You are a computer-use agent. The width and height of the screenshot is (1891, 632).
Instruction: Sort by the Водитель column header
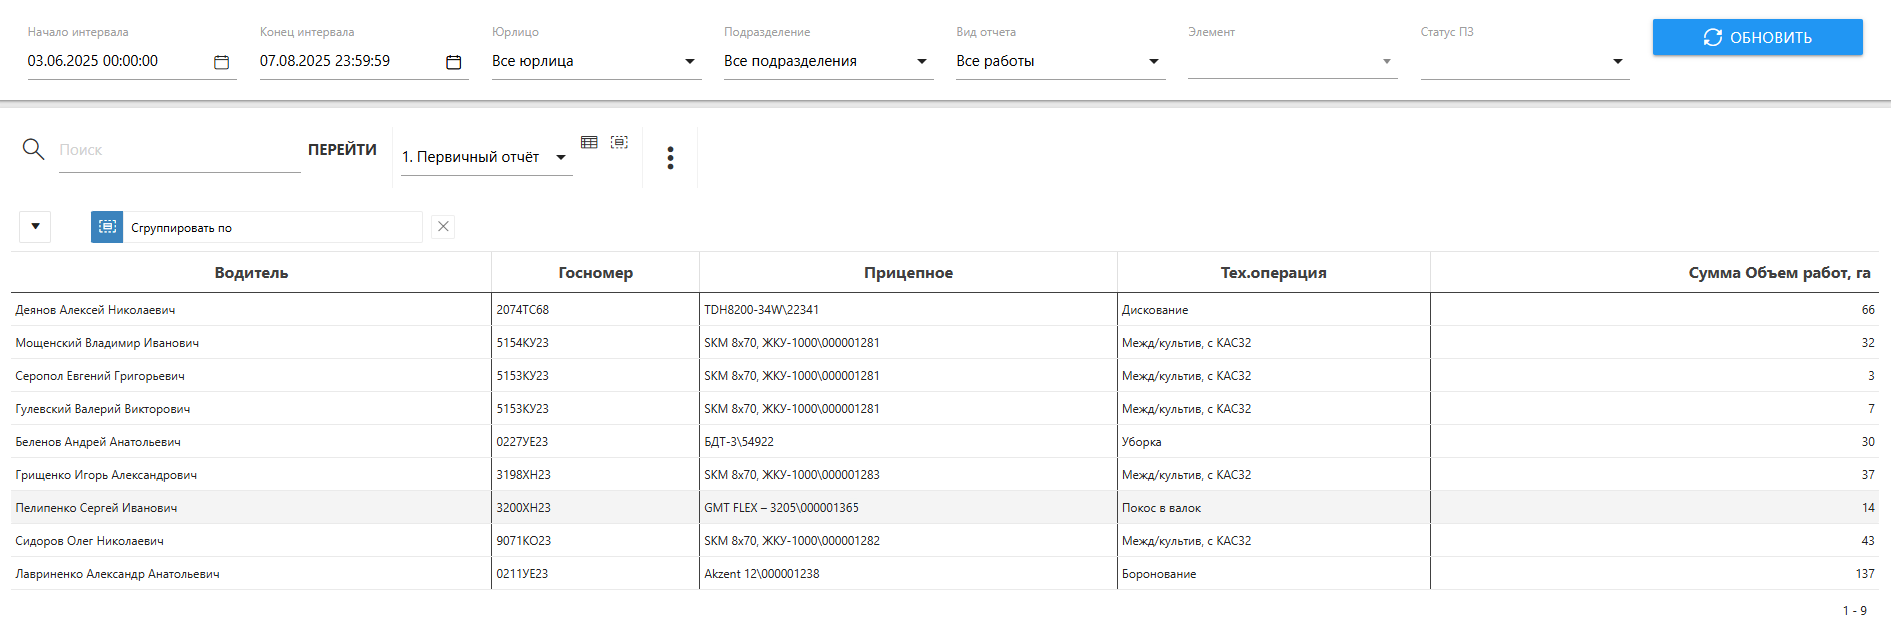pos(251,273)
